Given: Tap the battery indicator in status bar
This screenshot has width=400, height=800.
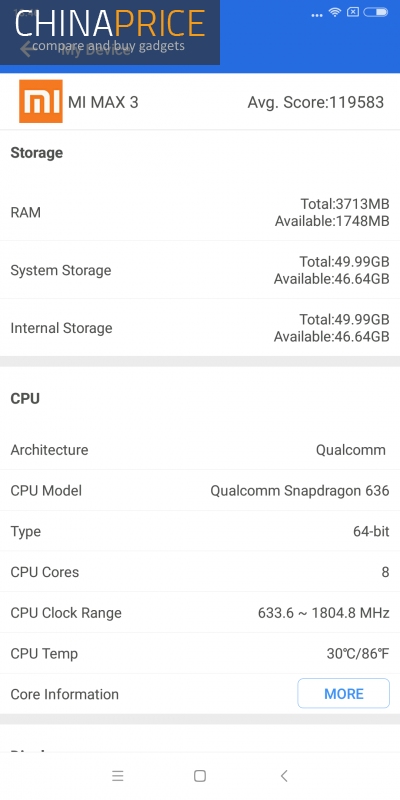Looking at the screenshot, I should (x=376, y=12).
